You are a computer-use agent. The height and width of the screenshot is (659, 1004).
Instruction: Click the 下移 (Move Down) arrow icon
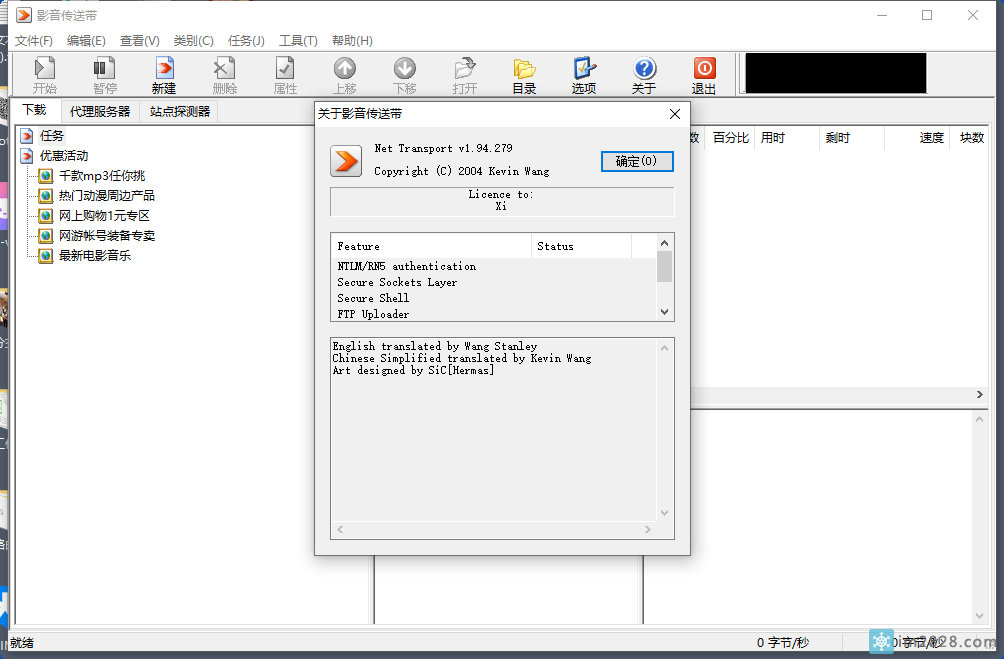405,75
